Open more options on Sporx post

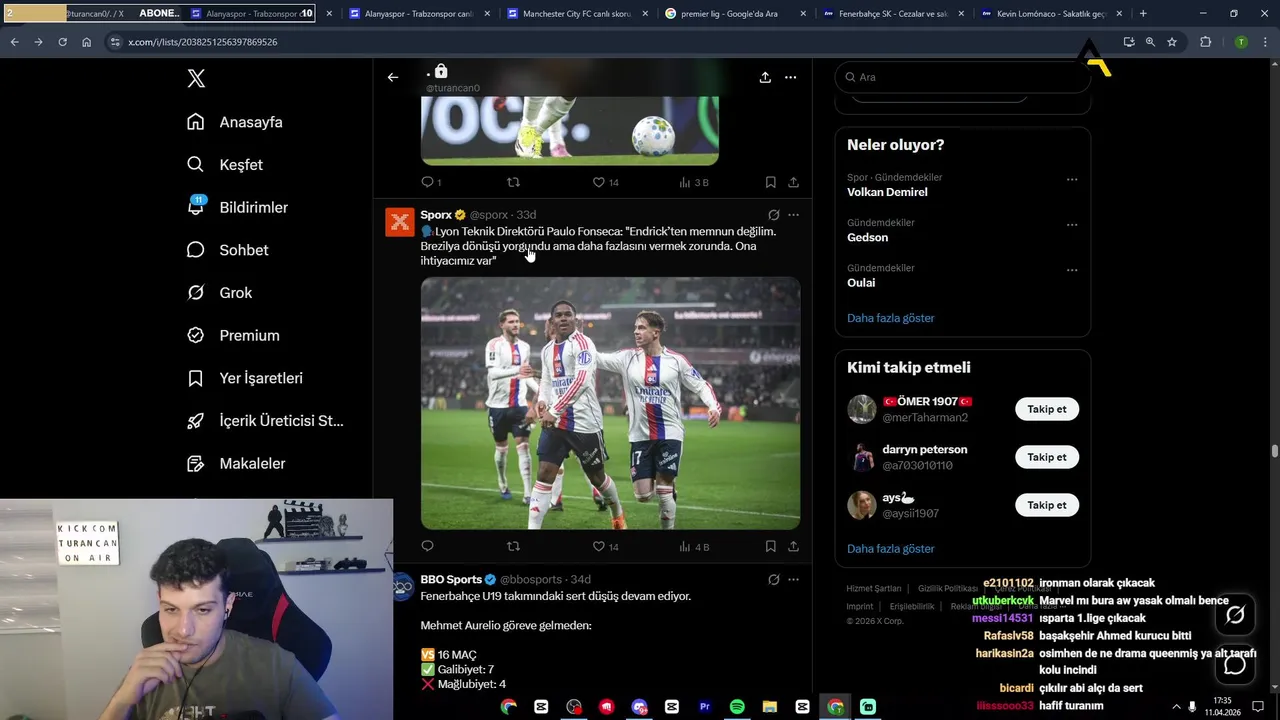[793, 215]
